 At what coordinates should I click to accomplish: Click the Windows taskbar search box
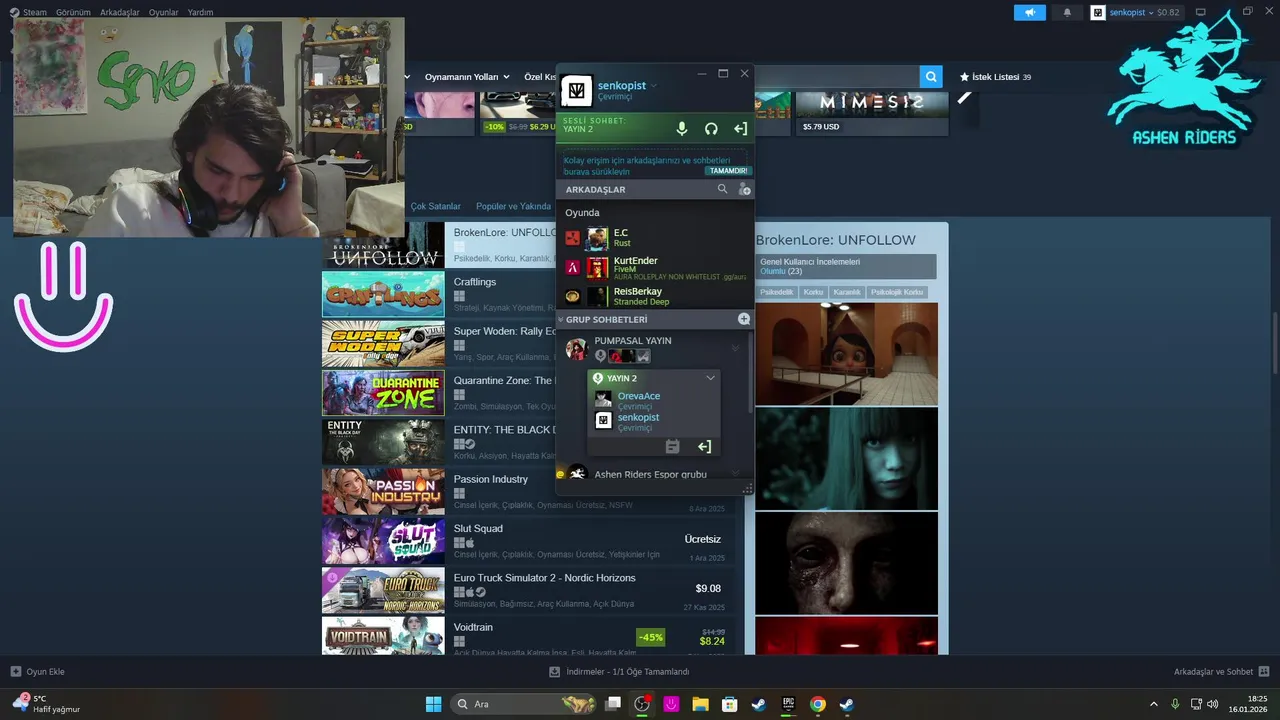pyautogui.click(x=523, y=704)
